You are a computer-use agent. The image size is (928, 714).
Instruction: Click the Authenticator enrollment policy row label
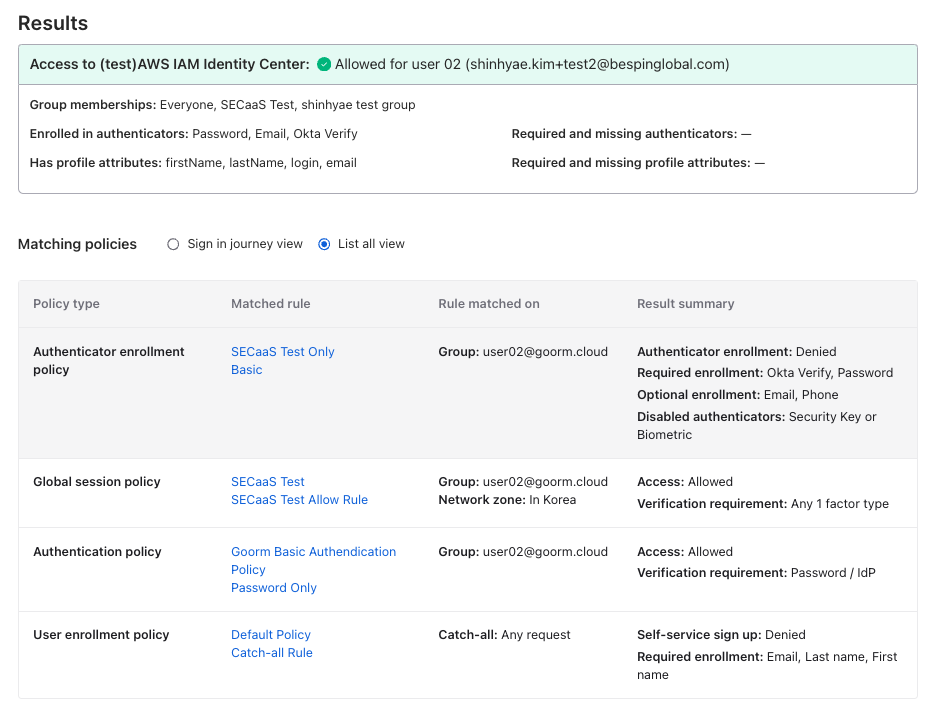pyautogui.click(x=108, y=361)
